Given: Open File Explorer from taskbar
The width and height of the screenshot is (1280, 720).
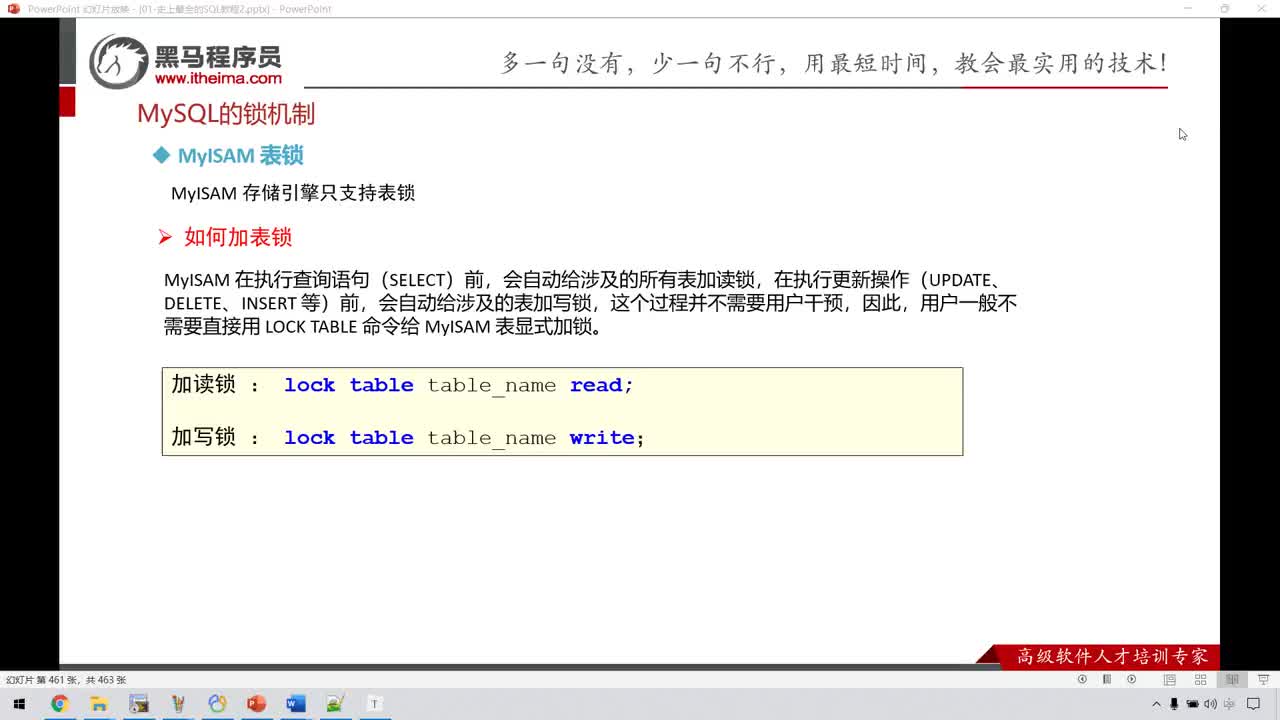Looking at the screenshot, I should 99,704.
